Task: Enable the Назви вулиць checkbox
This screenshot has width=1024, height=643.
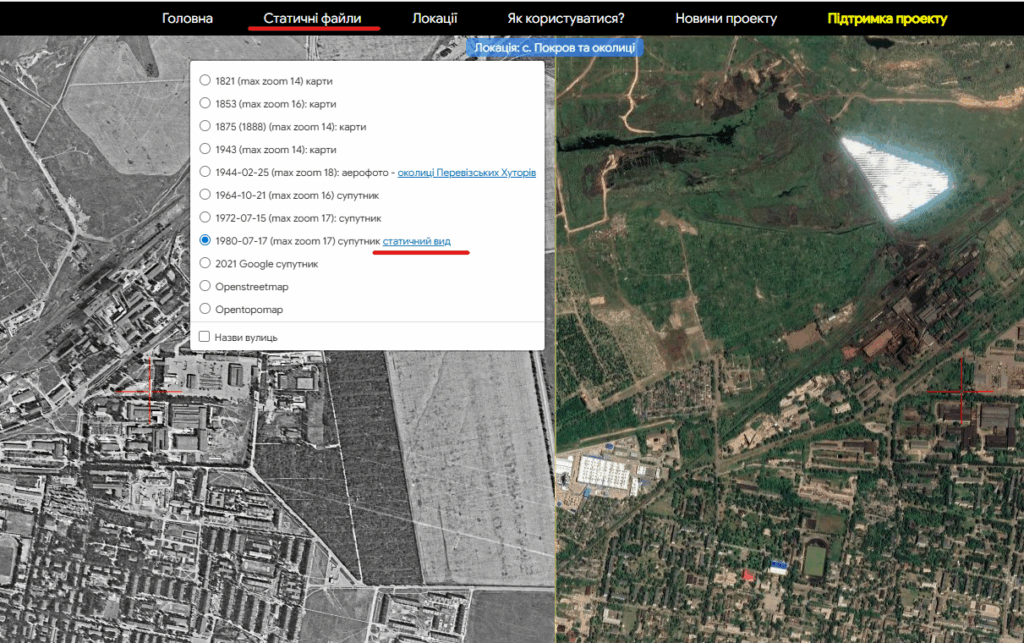Action: coord(205,337)
